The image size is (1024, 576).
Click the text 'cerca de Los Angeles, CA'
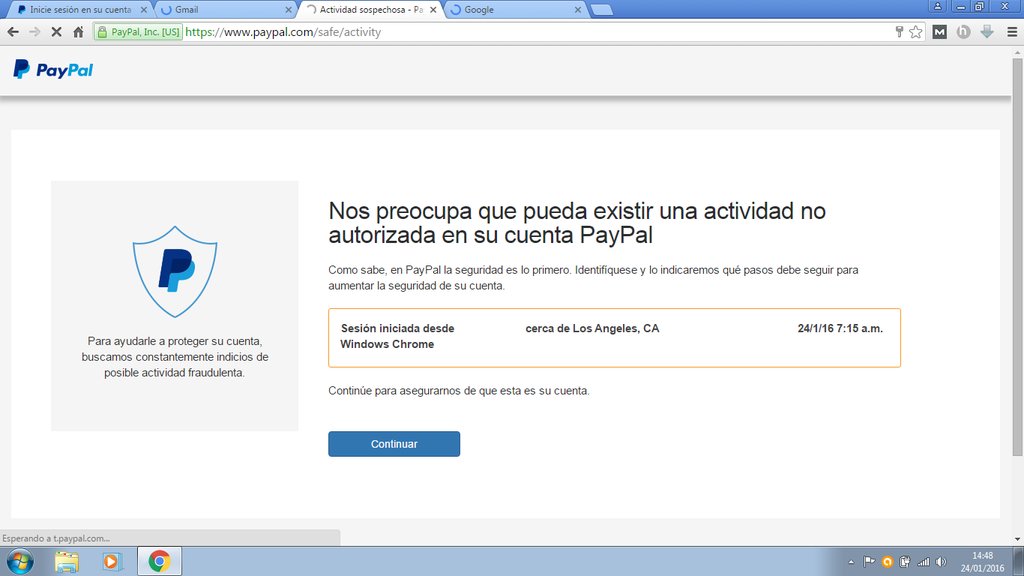(x=592, y=328)
